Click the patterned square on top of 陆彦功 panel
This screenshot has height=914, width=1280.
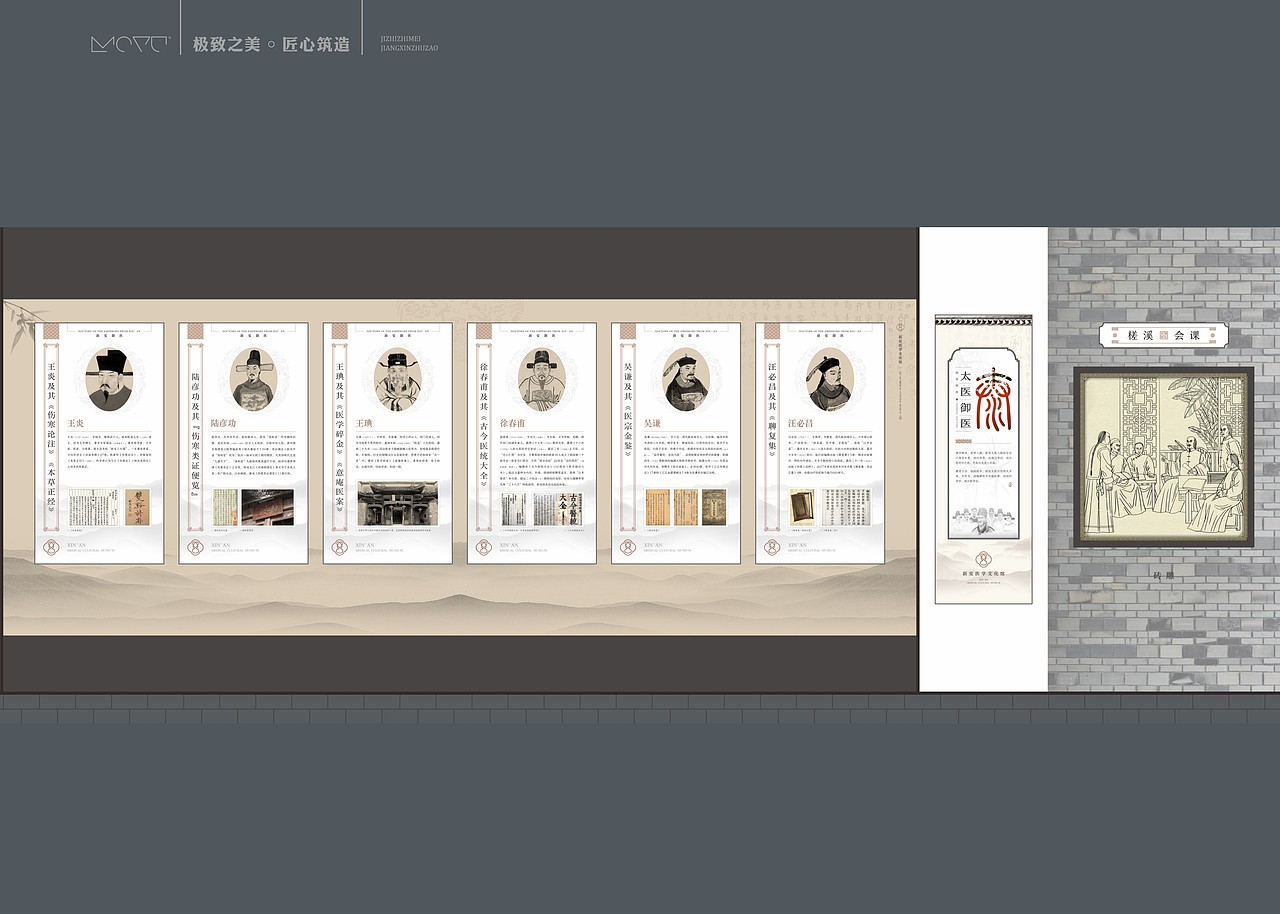pos(195,331)
